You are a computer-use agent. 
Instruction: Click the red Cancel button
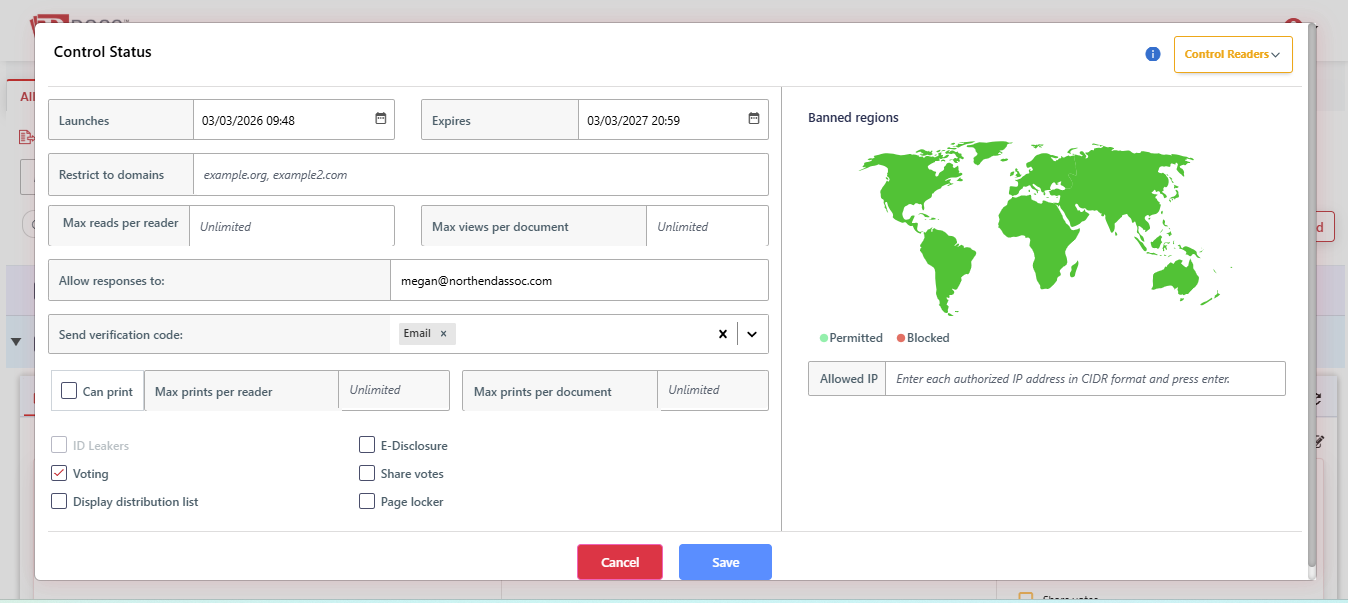click(619, 562)
